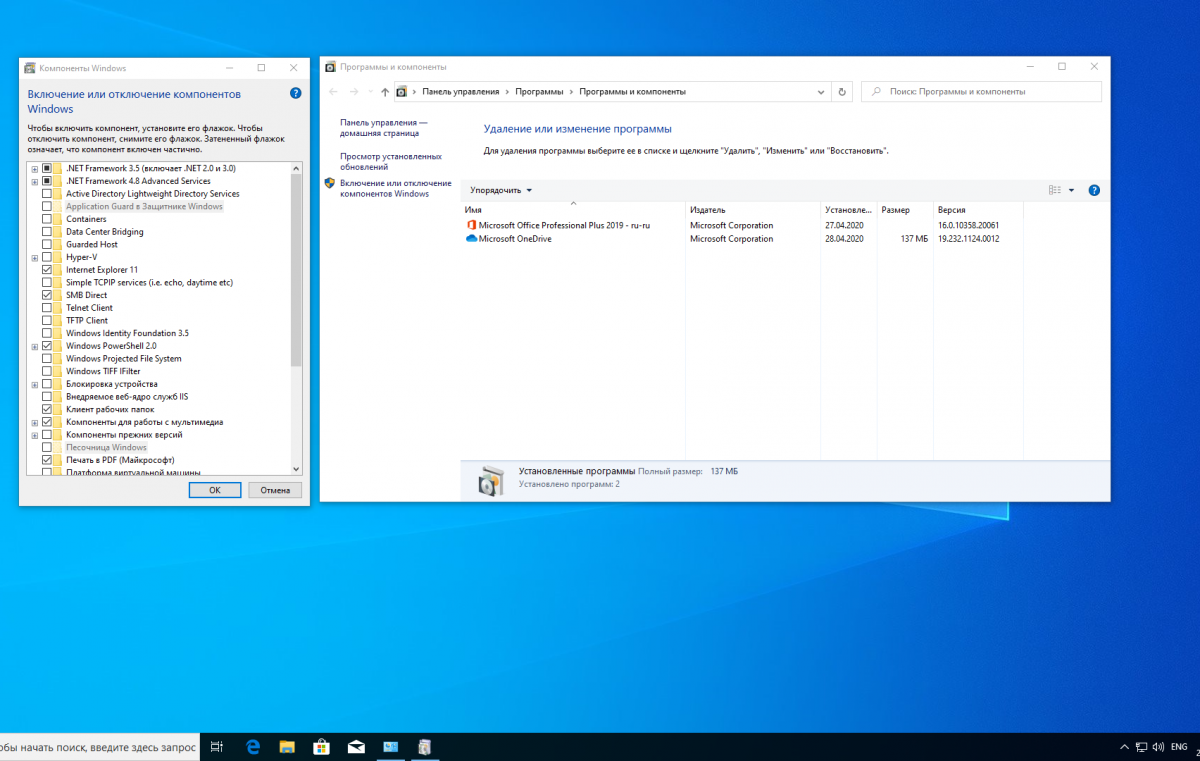Switch input language via ENG indicator

pyautogui.click(x=1179, y=747)
